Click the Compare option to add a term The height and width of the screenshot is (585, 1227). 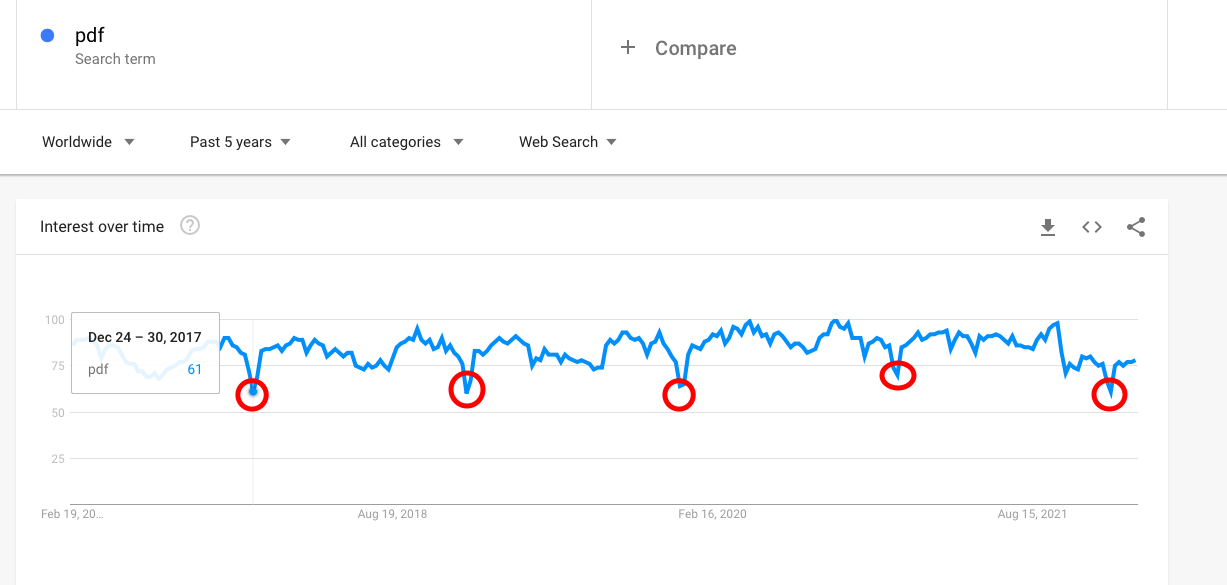(694, 47)
